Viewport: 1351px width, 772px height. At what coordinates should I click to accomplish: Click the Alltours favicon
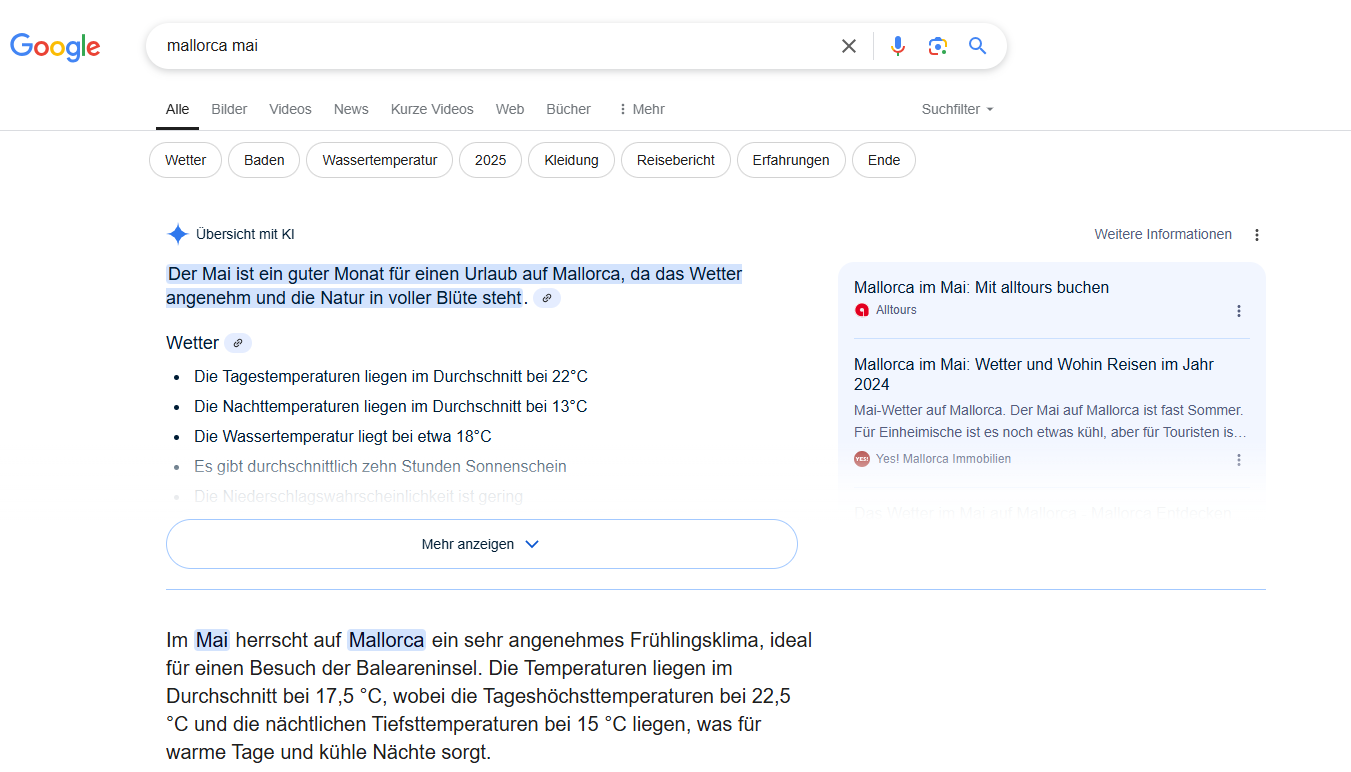(x=862, y=310)
